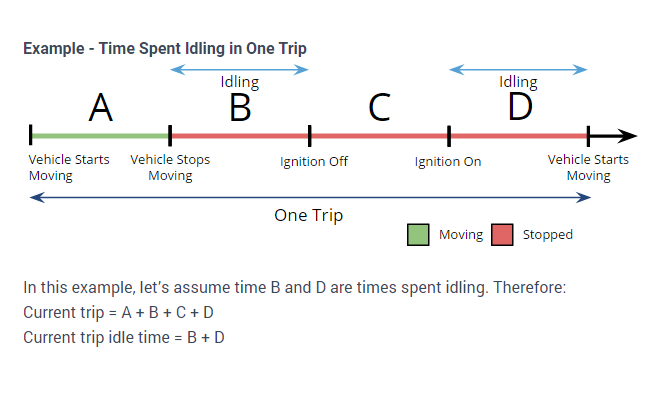662x401 pixels.
Task: Select the large letter D segment label
Action: point(519,107)
